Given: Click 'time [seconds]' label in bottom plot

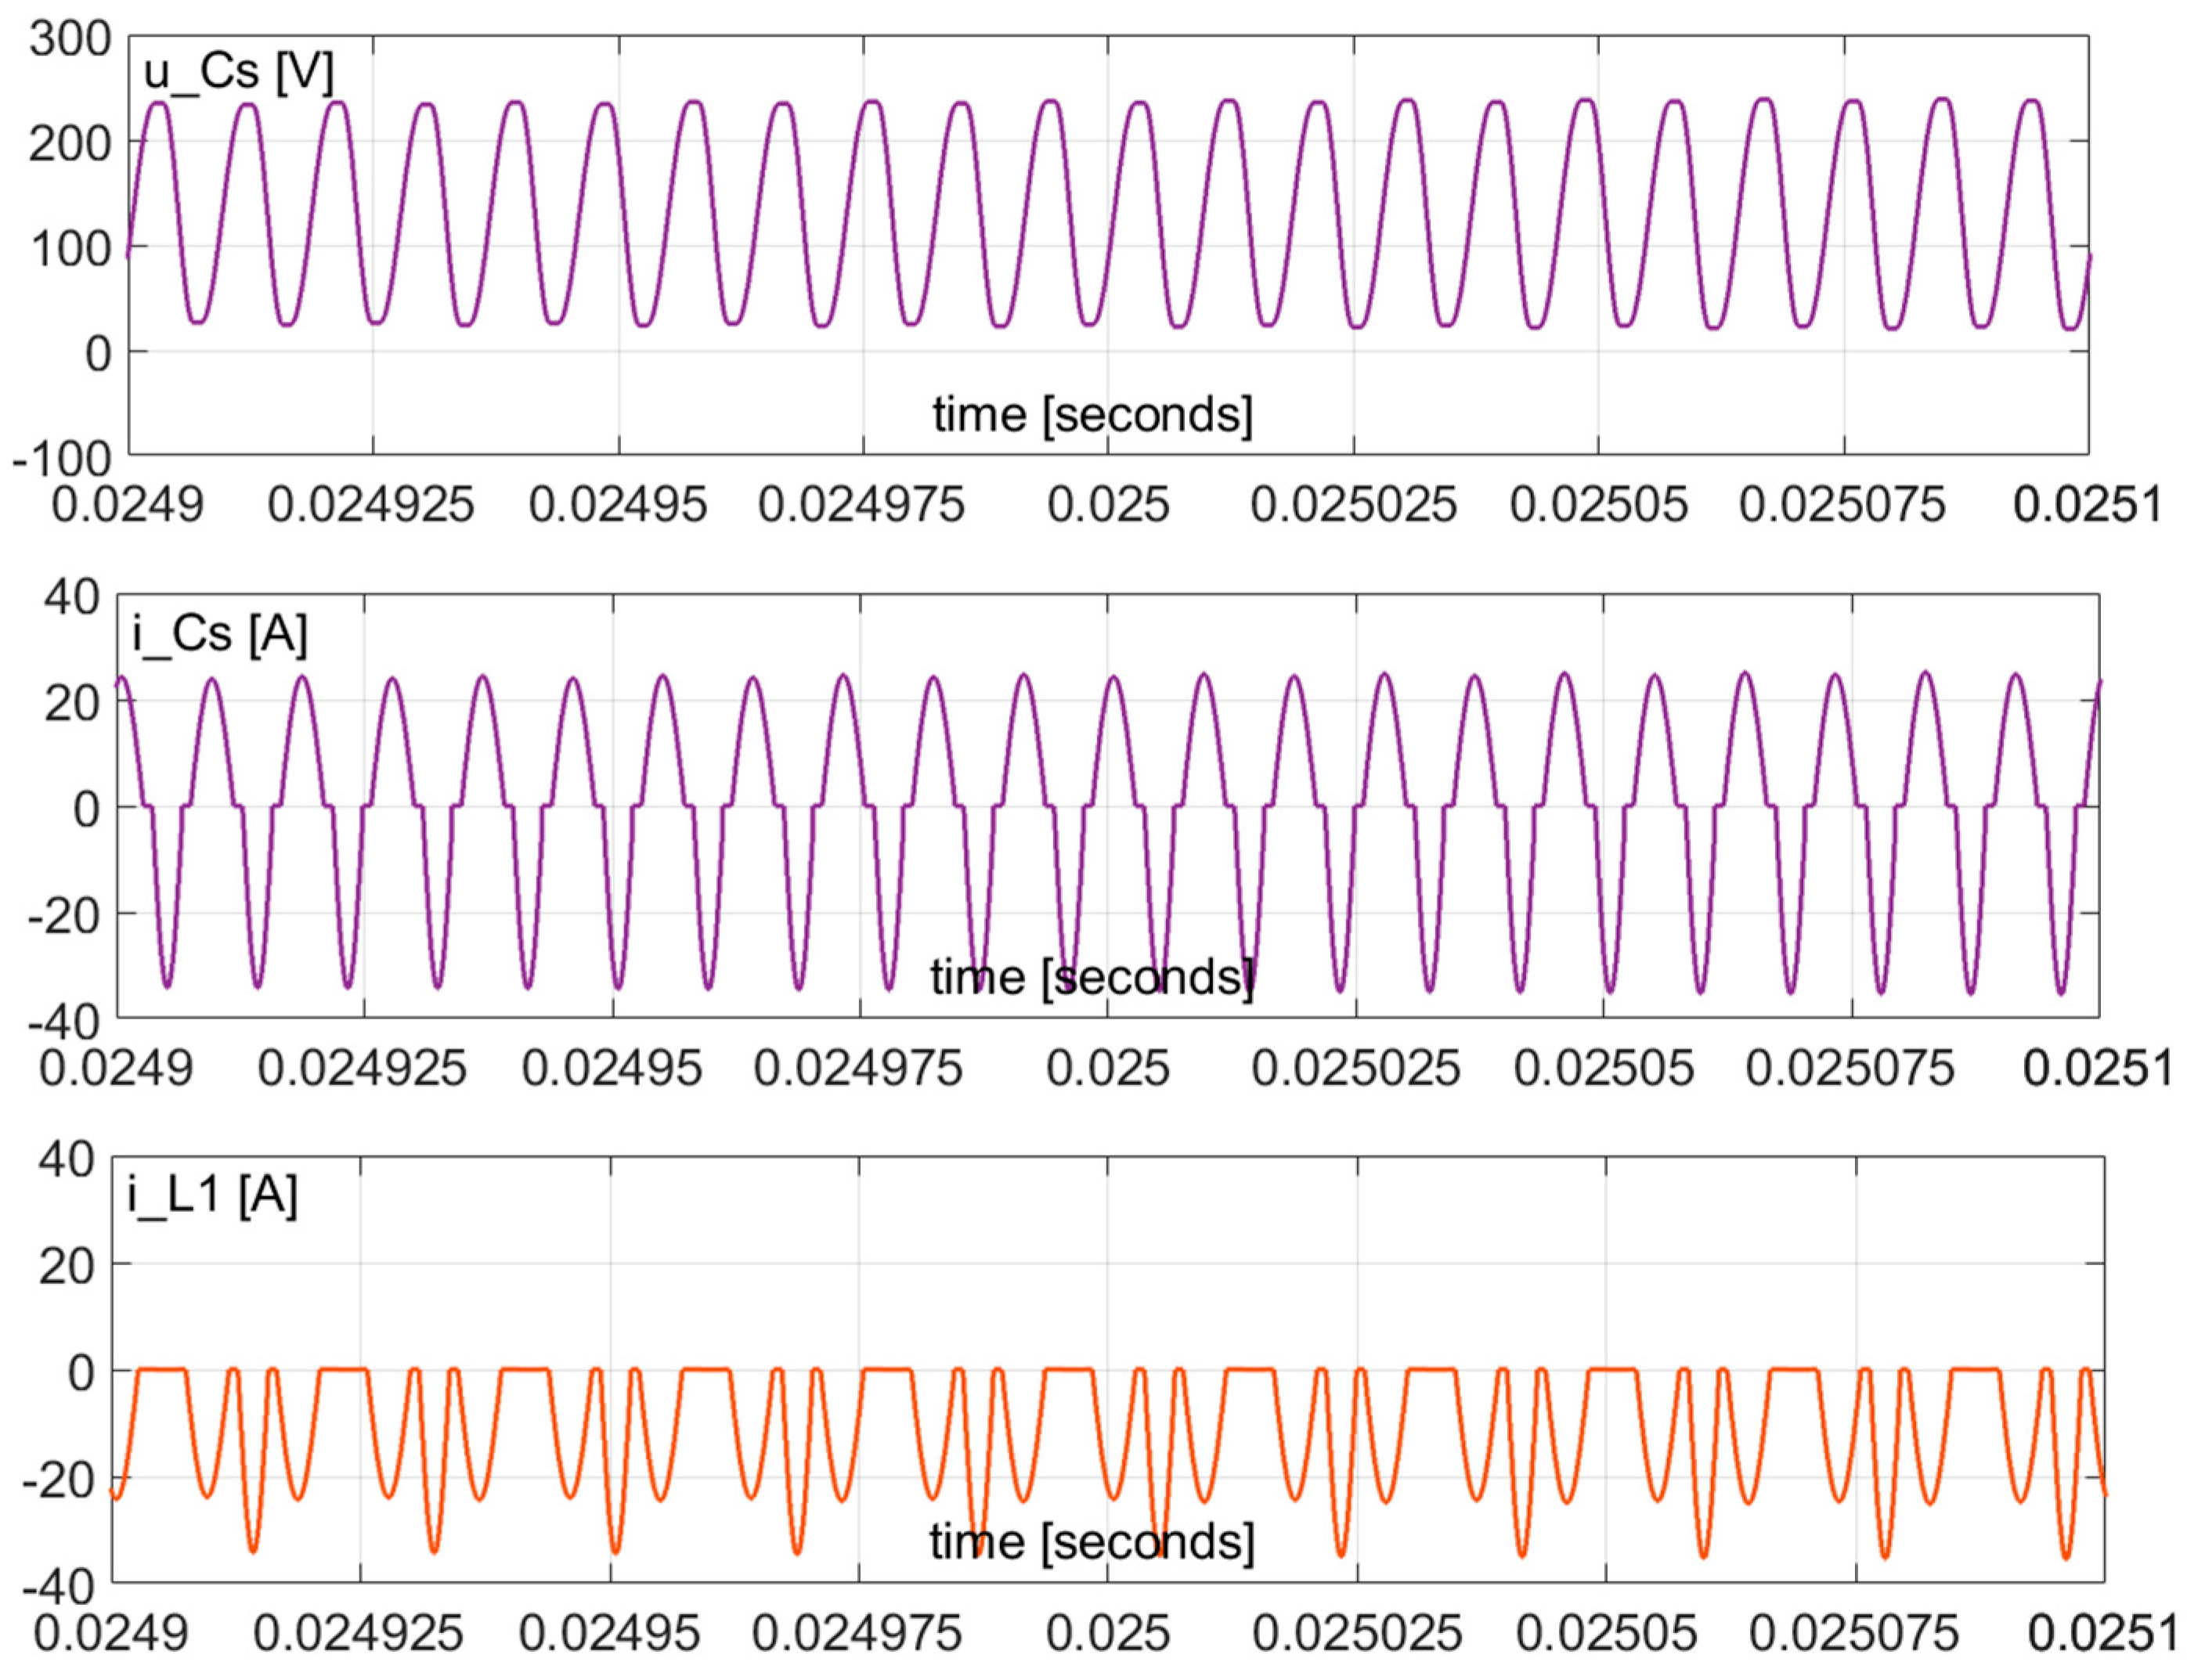Looking at the screenshot, I should pos(1092,1541).
